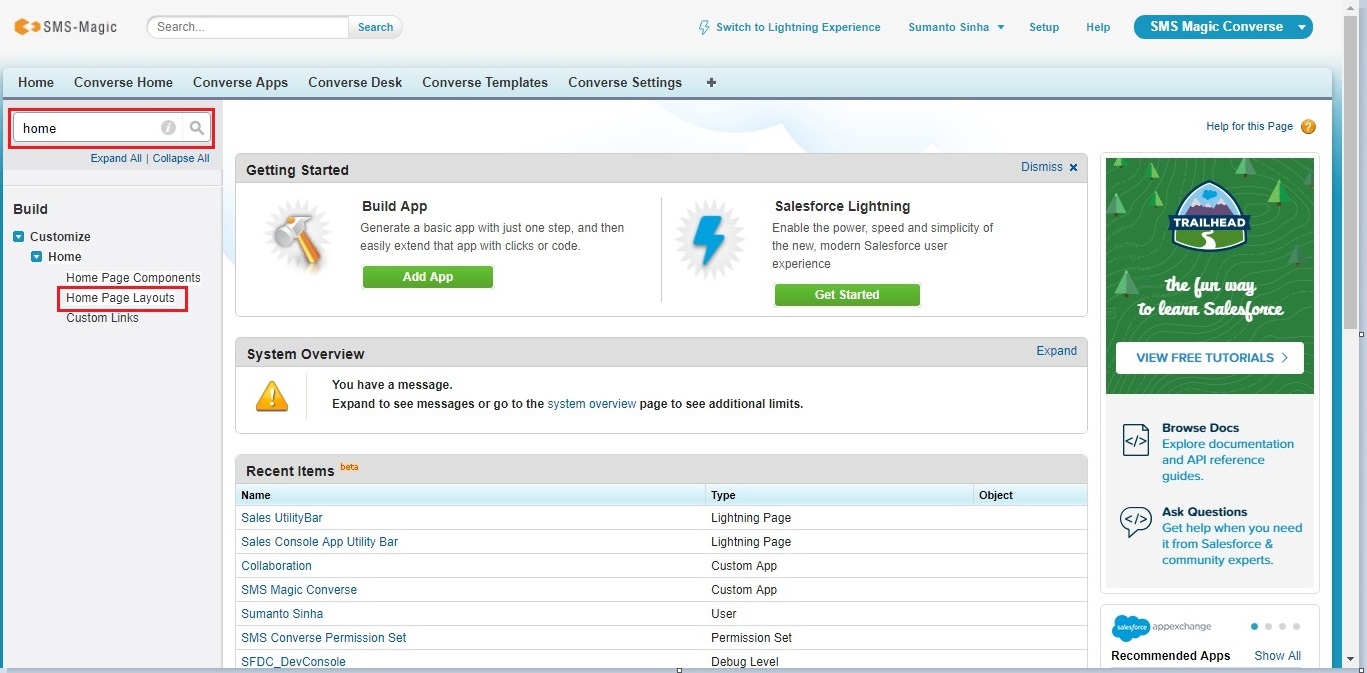This screenshot has height=673, width=1367.
Task: Click the Browse Docs heading
Action: (1200, 428)
